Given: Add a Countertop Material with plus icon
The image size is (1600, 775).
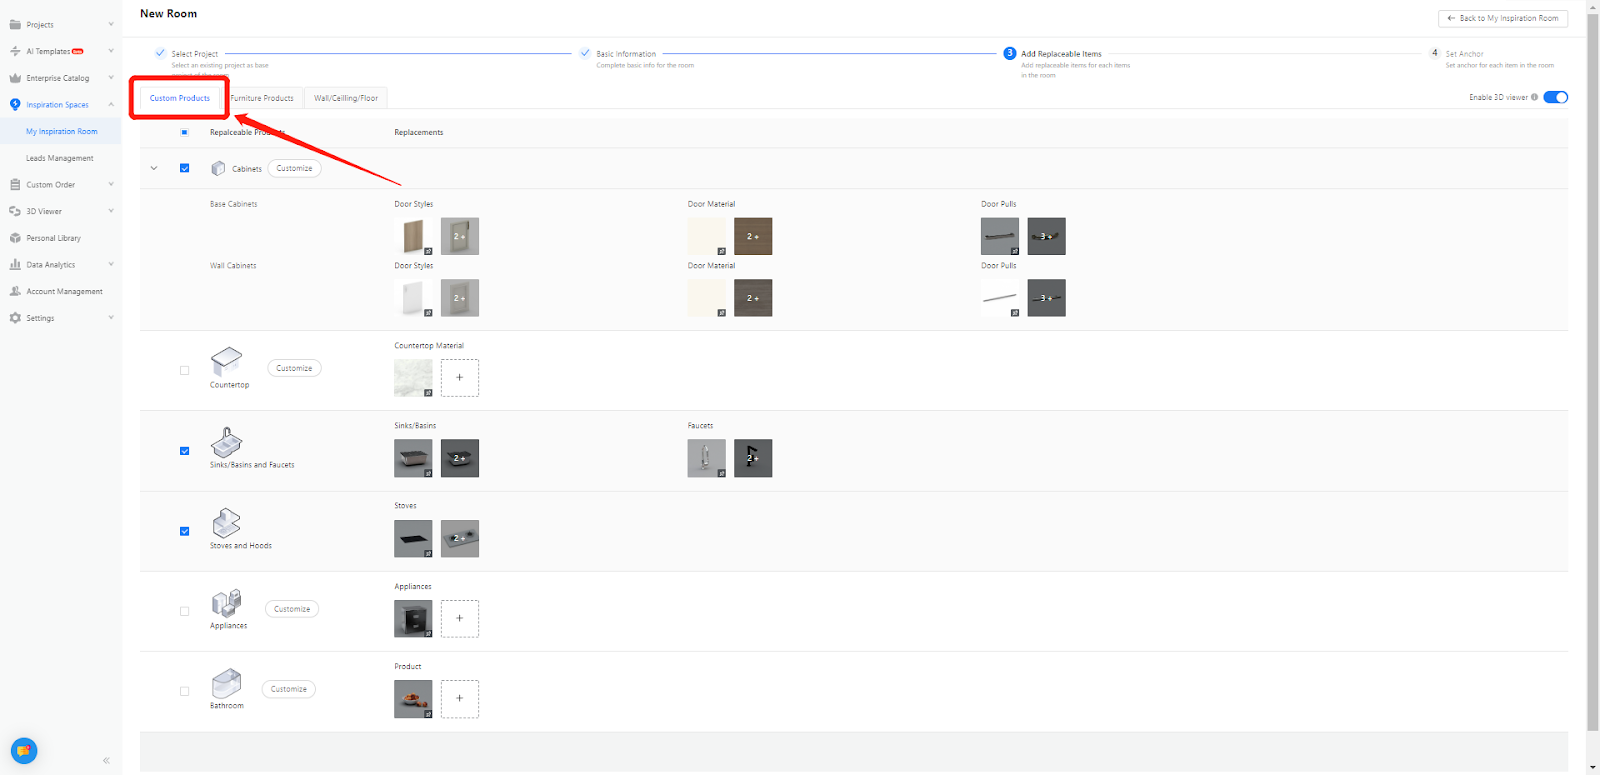Looking at the screenshot, I should (459, 378).
